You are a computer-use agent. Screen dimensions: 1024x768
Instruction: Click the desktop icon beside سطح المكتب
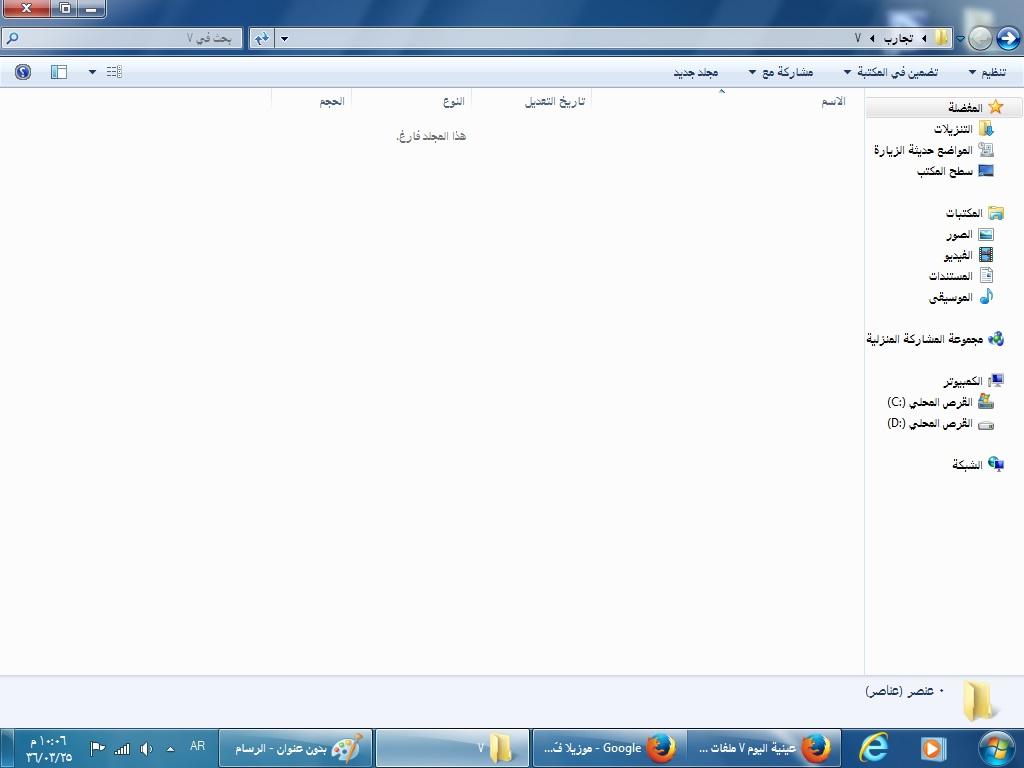[985, 171]
